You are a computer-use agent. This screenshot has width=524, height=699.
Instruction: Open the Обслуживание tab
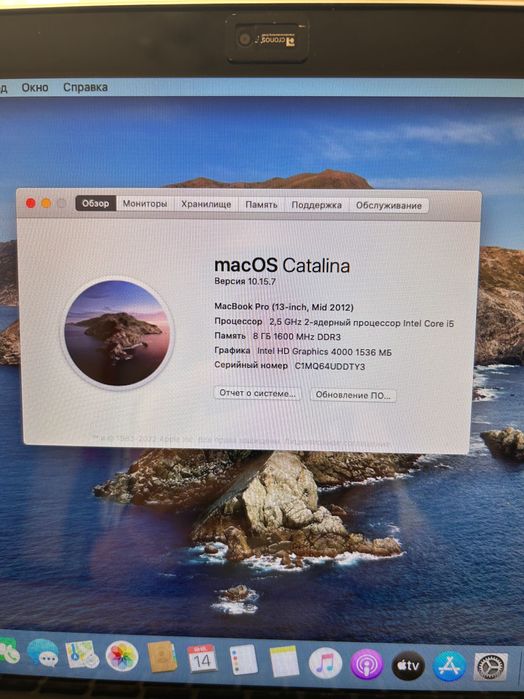388,206
